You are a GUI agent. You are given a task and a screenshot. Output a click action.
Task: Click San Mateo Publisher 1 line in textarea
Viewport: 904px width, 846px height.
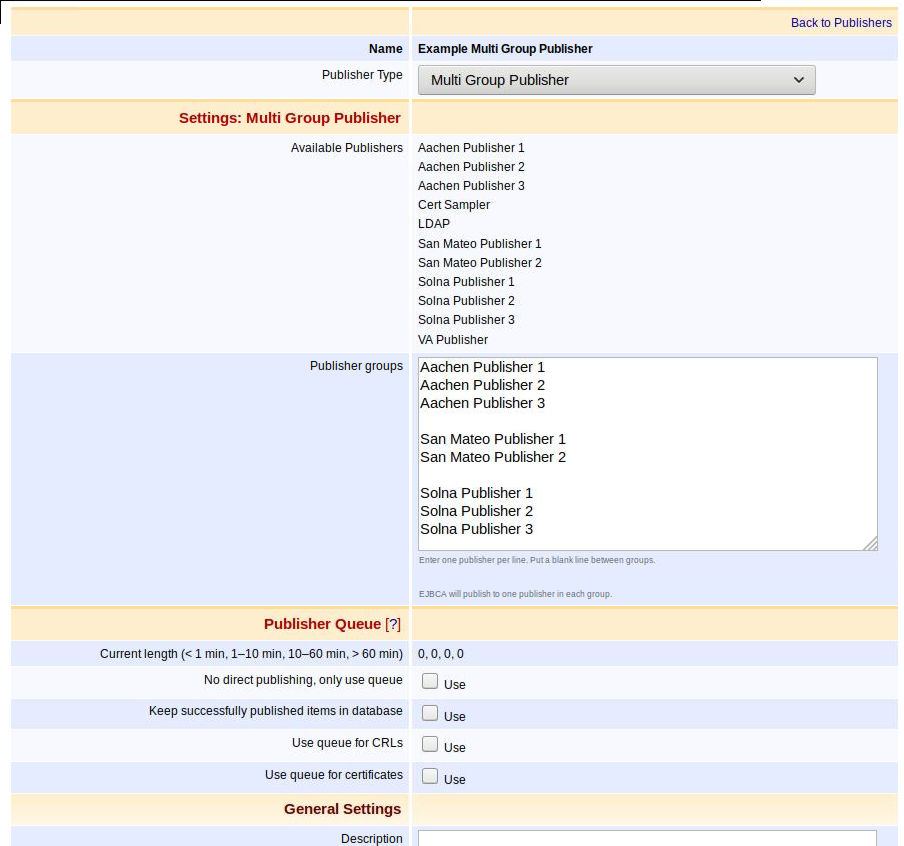tap(492, 439)
